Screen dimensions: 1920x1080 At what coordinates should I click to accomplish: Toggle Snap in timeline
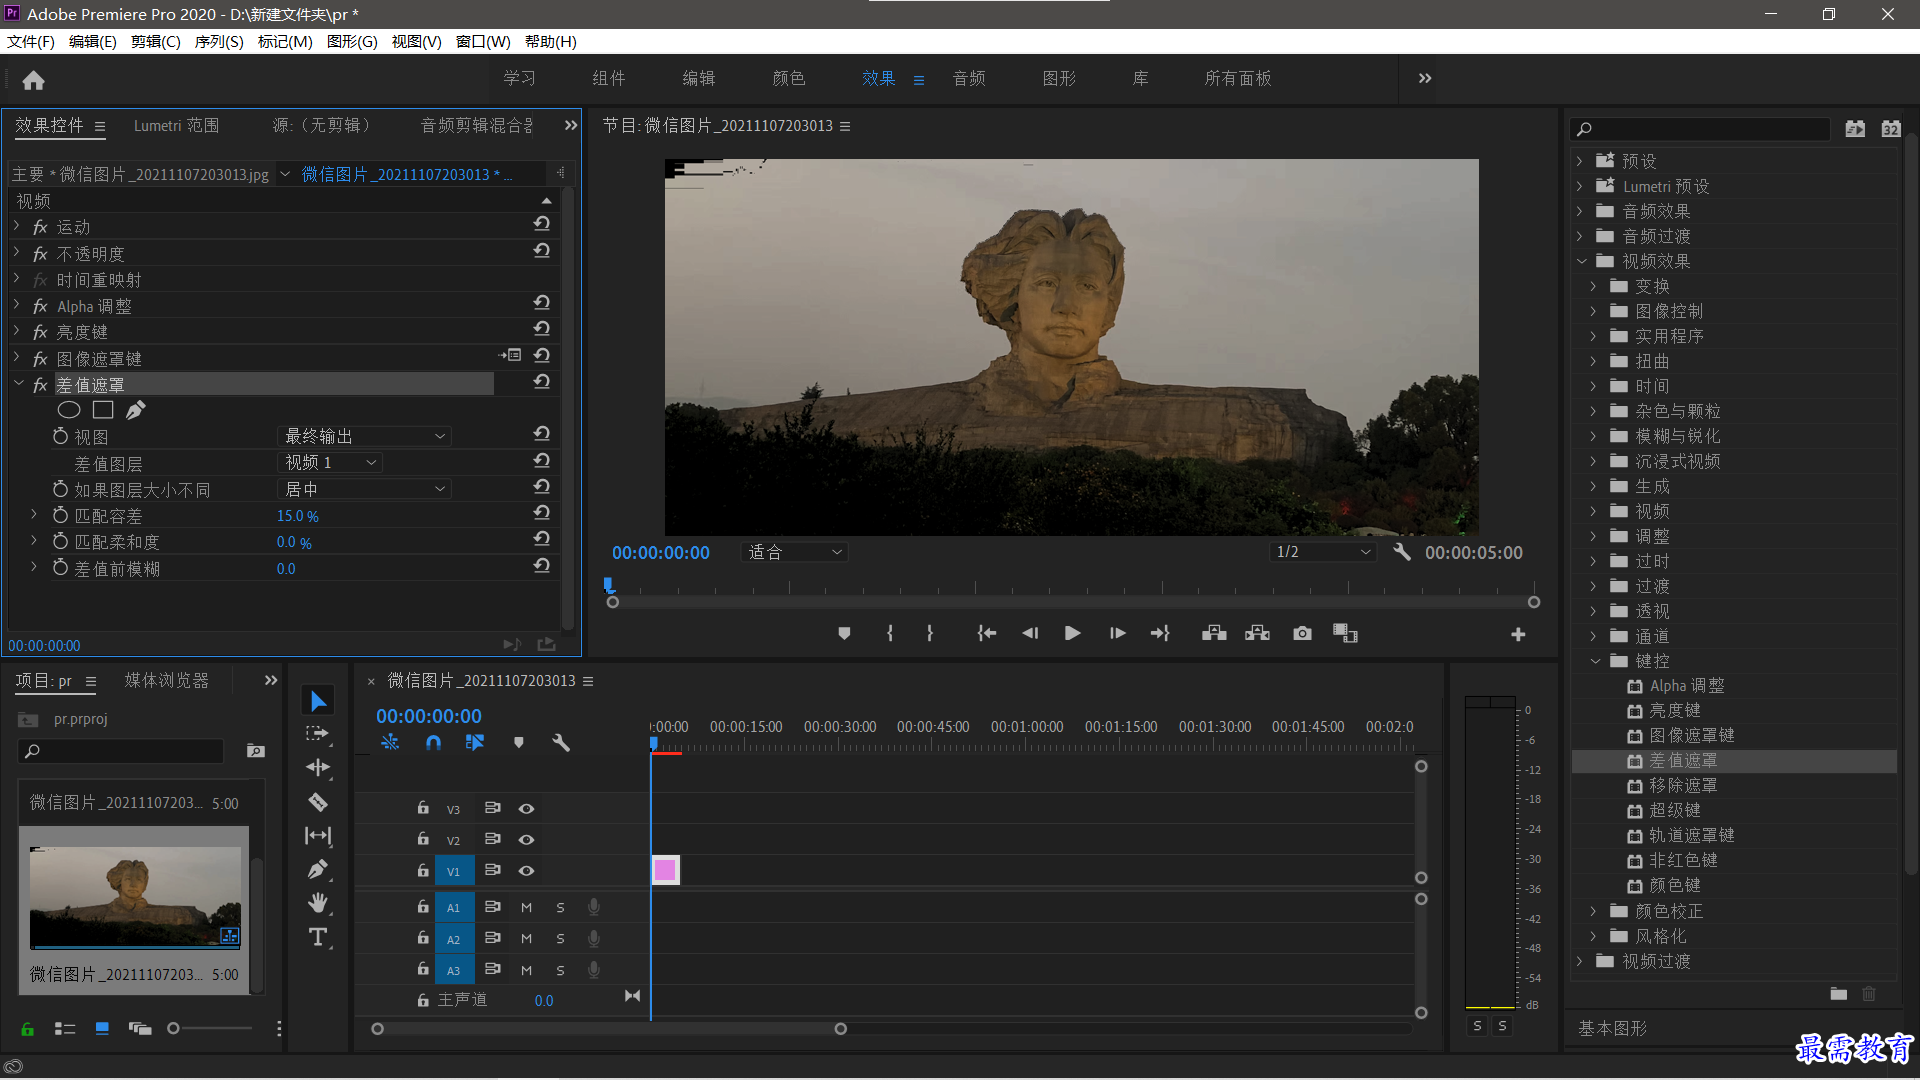[433, 742]
